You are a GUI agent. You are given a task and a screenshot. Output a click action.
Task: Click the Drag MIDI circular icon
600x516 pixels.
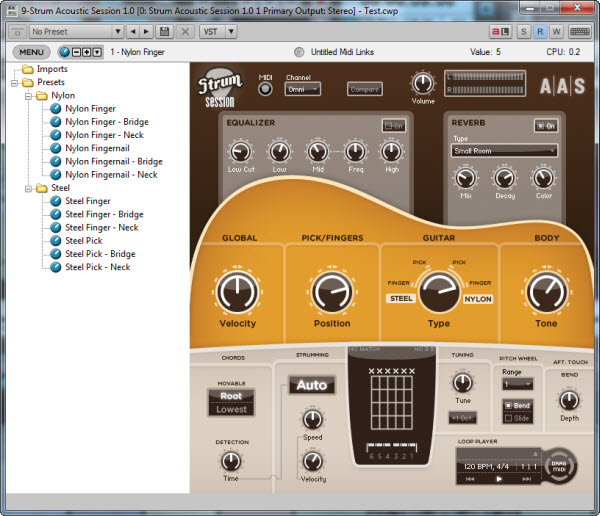point(559,466)
